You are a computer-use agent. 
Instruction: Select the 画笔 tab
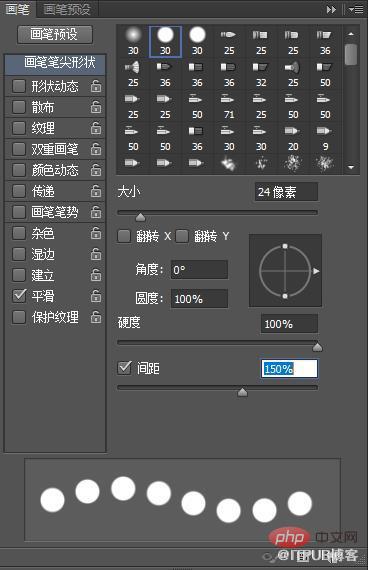click(17, 9)
